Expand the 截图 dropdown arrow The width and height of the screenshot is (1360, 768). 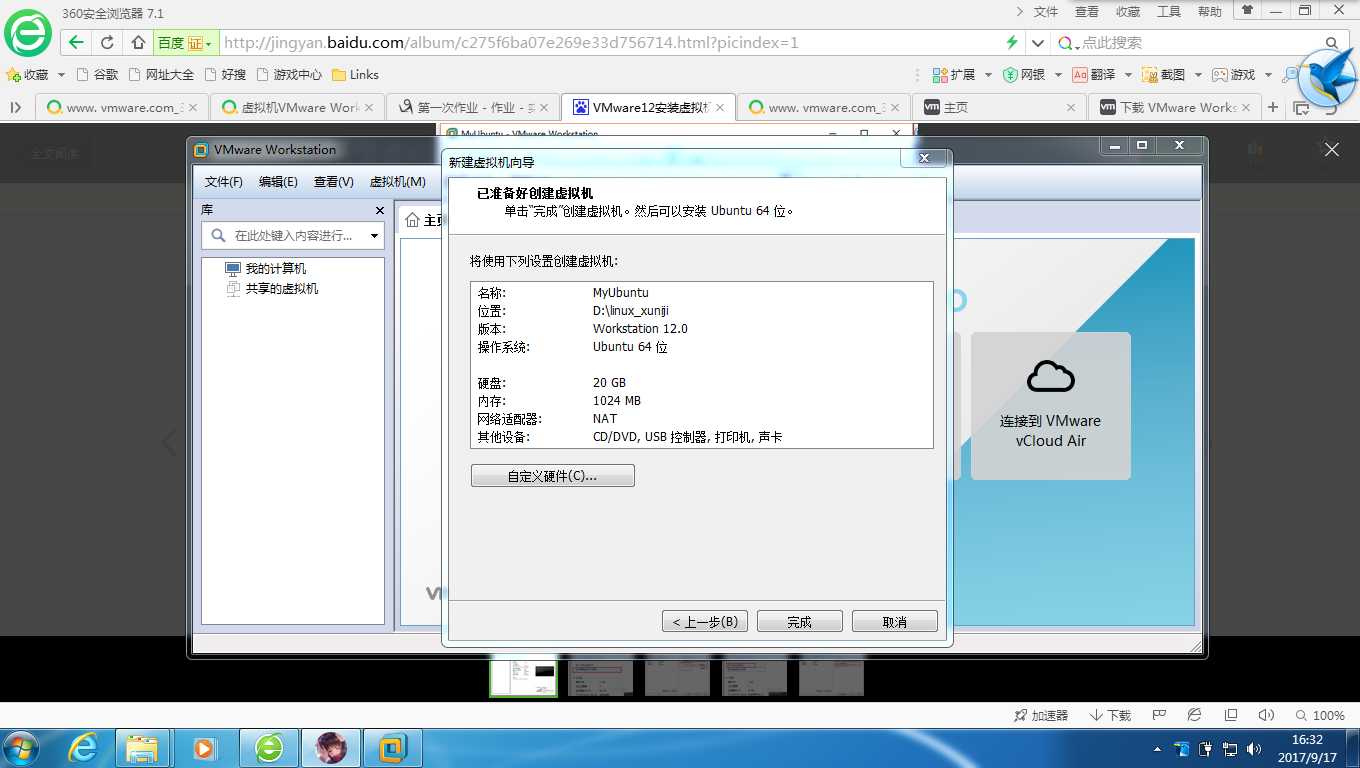point(1198,75)
